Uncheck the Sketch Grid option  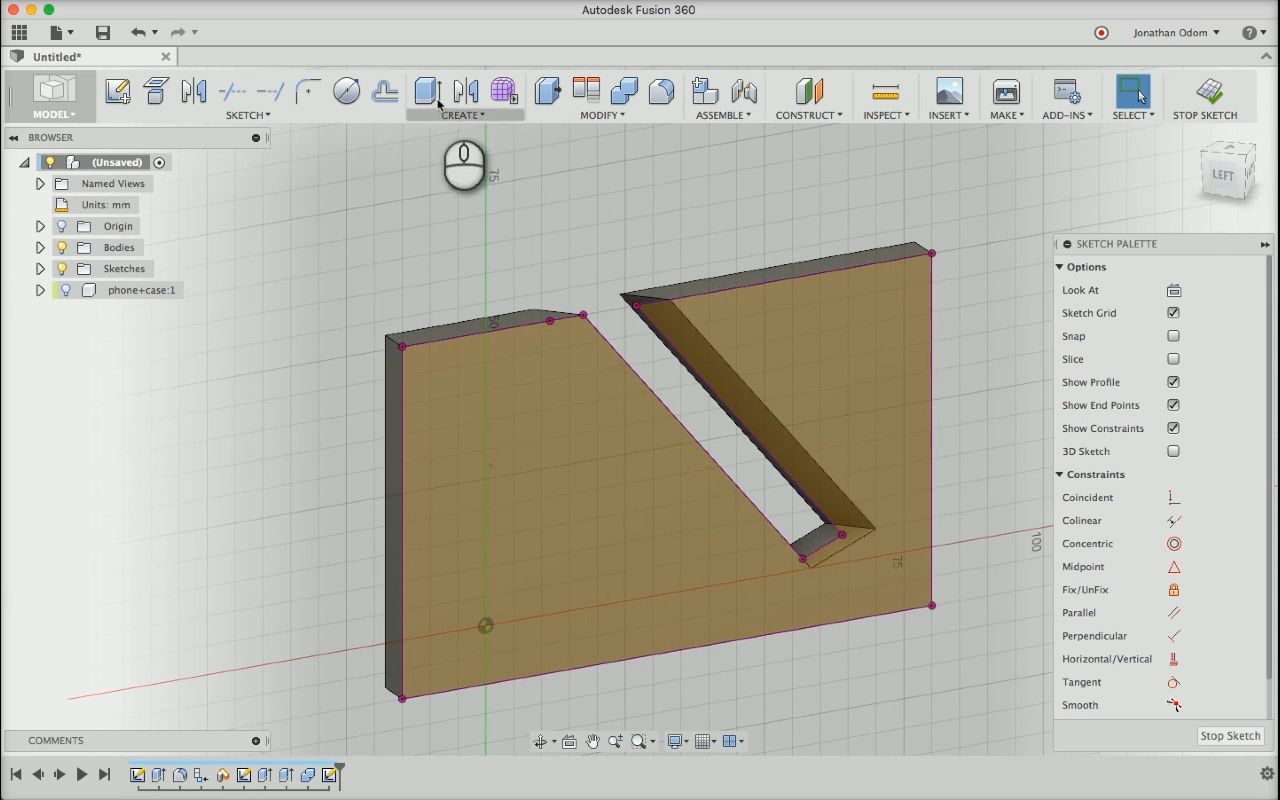[1173, 313]
